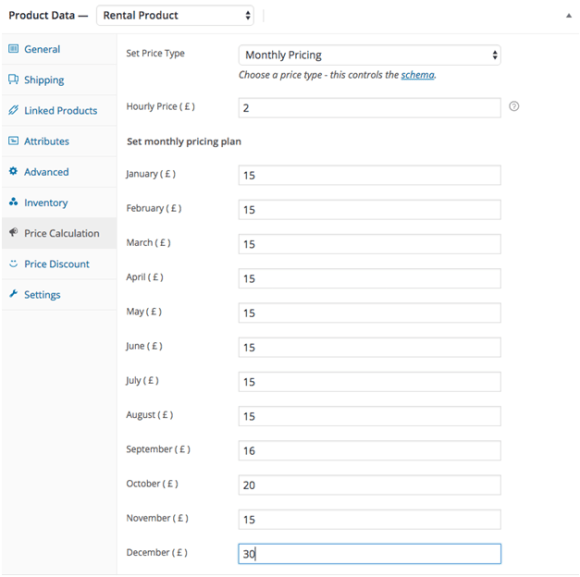Select the October price field

pyautogui.click(x=370, y=485)
